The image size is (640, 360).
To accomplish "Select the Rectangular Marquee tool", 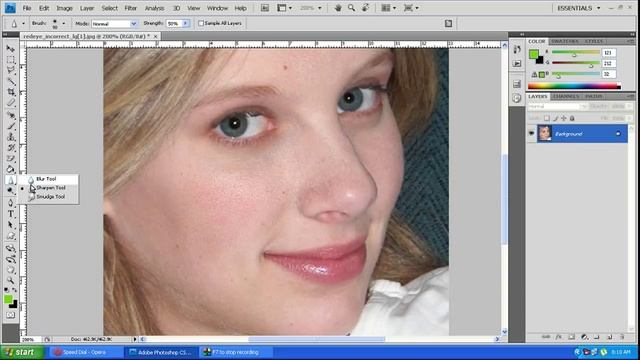I will pos(11,60).
